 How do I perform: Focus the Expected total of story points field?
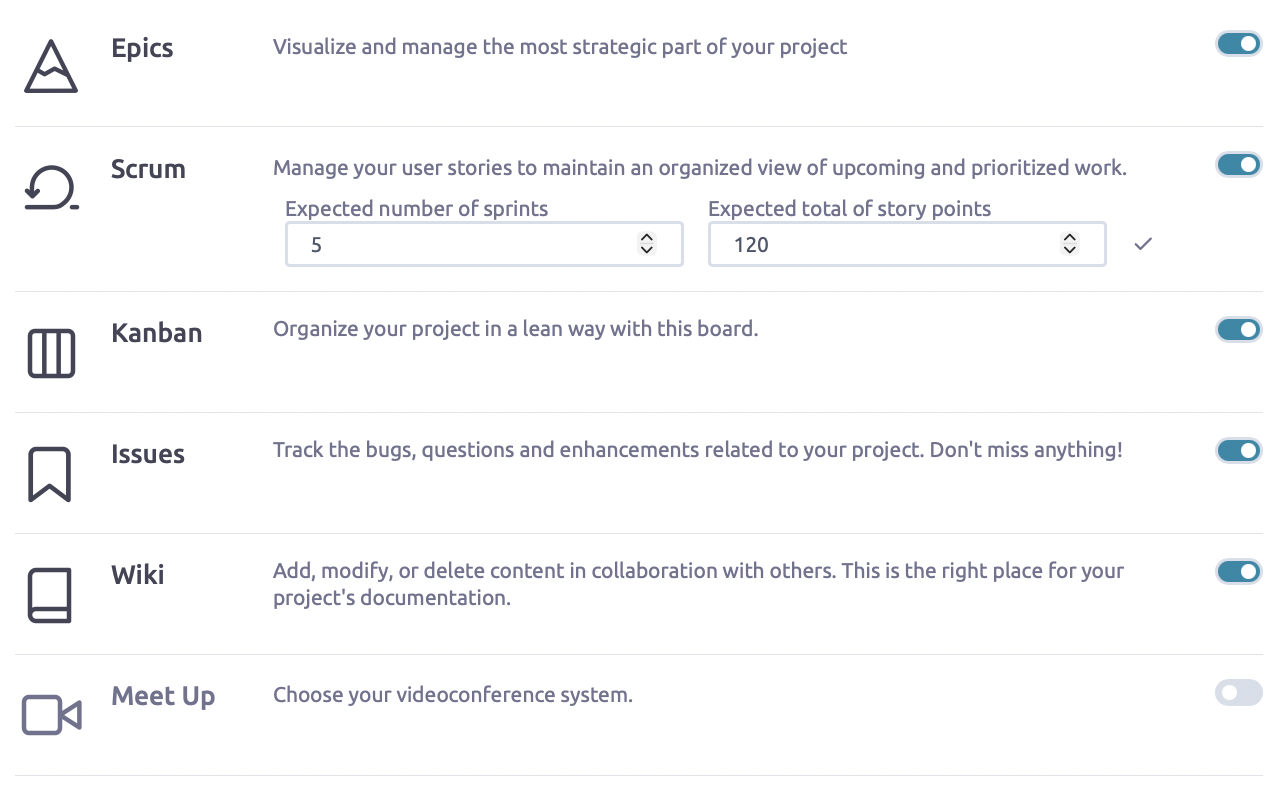click(907, 244)
